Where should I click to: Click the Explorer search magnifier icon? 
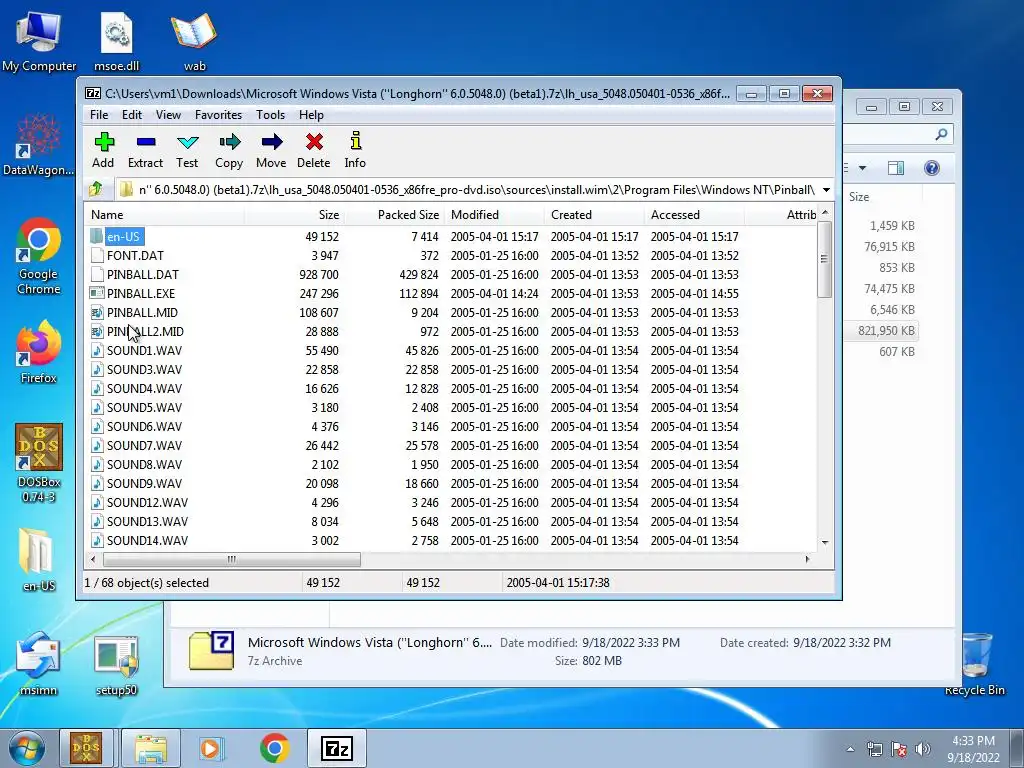click(941, 134)
